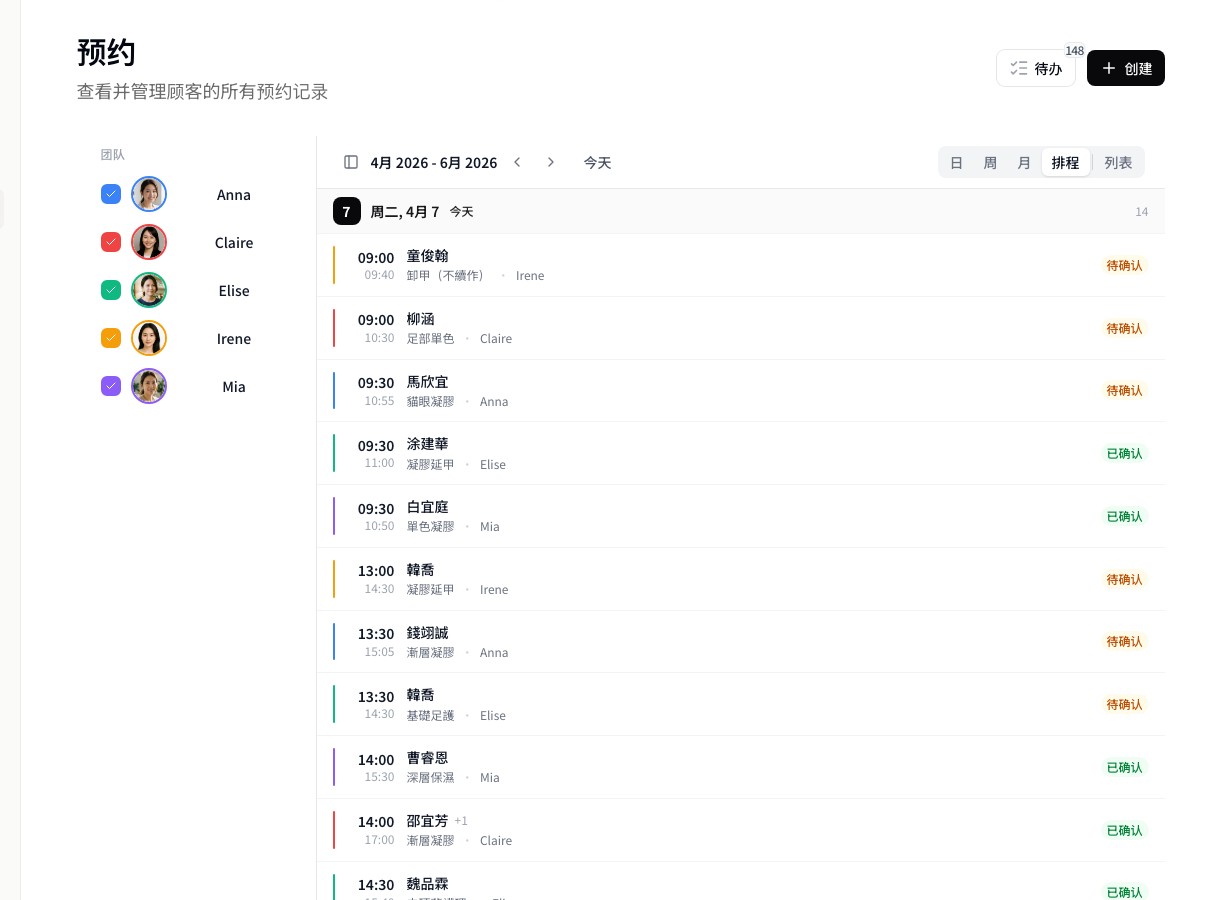The height and width of the screenshot is (900, 1220).
Task: Switch to the 月 month view tab
Action: [x=1023, y=162]
